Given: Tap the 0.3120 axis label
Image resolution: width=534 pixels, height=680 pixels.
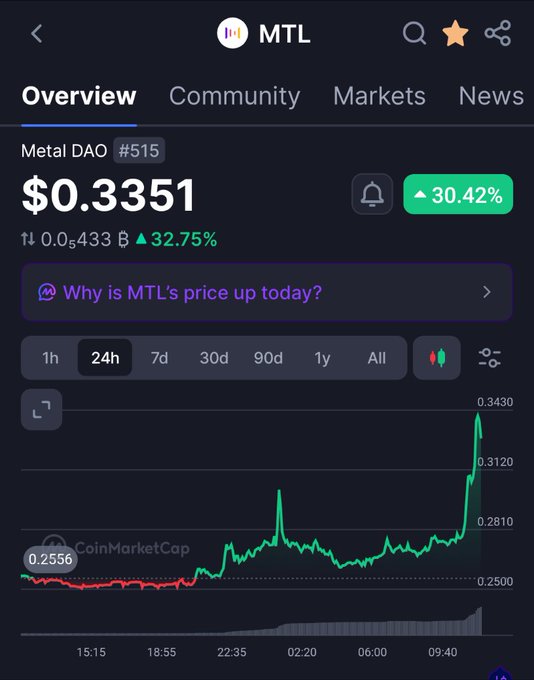Looking at the screenshot, I should pyautogui.click(x=495, y=462).
